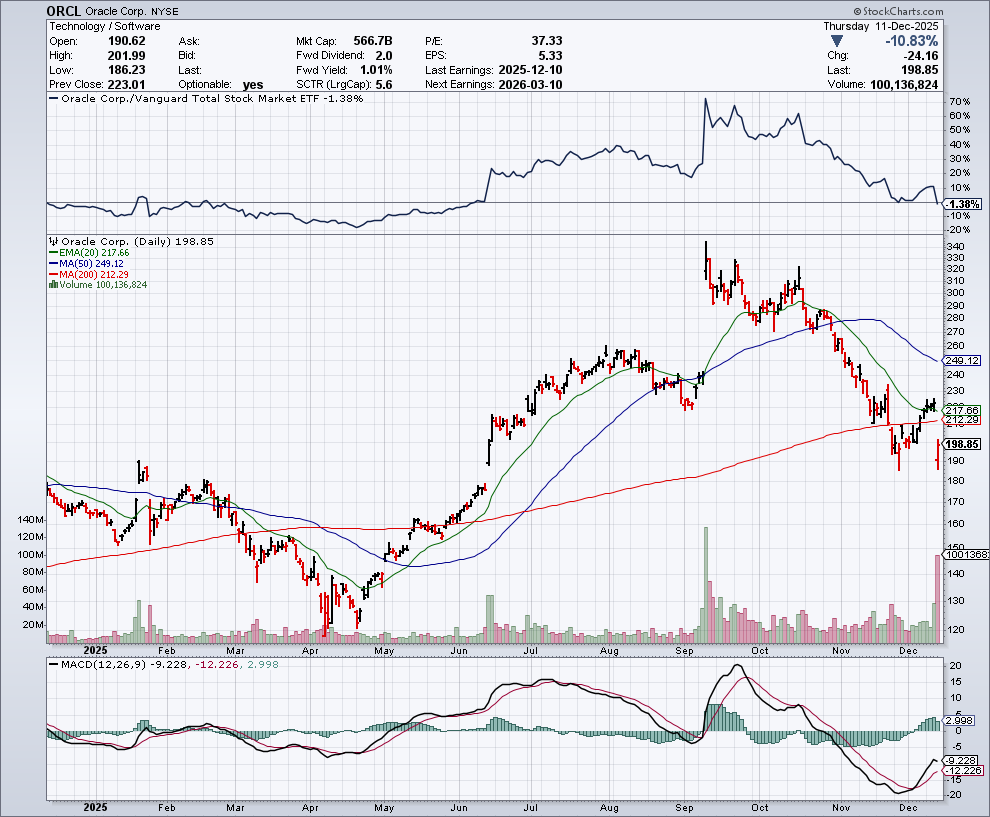The image size is (990, 817).
Task: Click the ORCL ticker symbol in header
Action: [64, 9]
